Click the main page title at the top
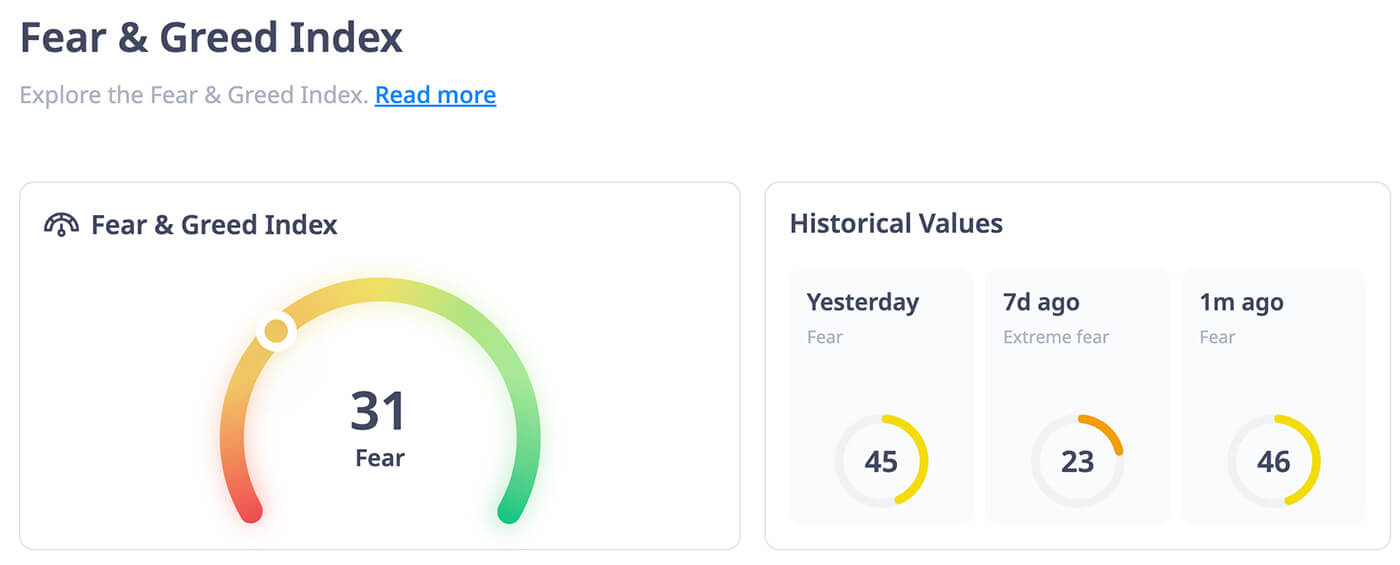1400x565 pixels. [x=211, y=38]
